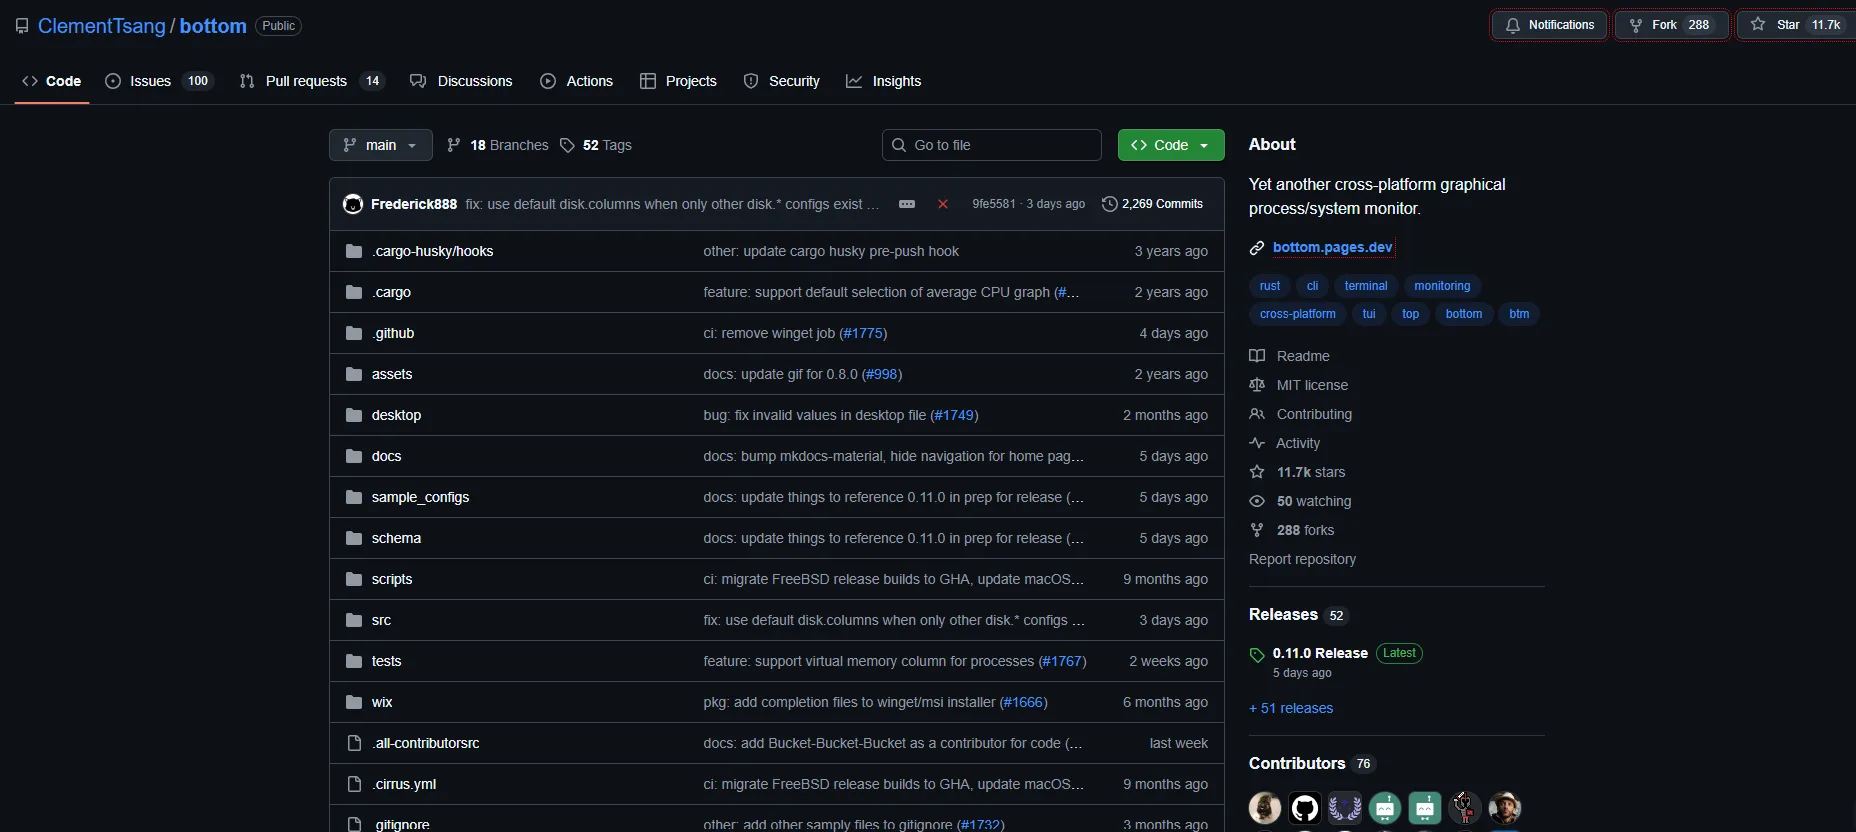Open 0.11.0 Release link
This screenshot has height=832, width=1856.
coord(1320,653)
